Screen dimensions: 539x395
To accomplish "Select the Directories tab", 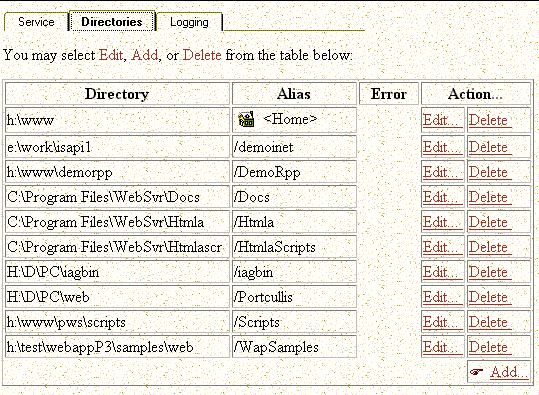I will (x=112, y=22).
